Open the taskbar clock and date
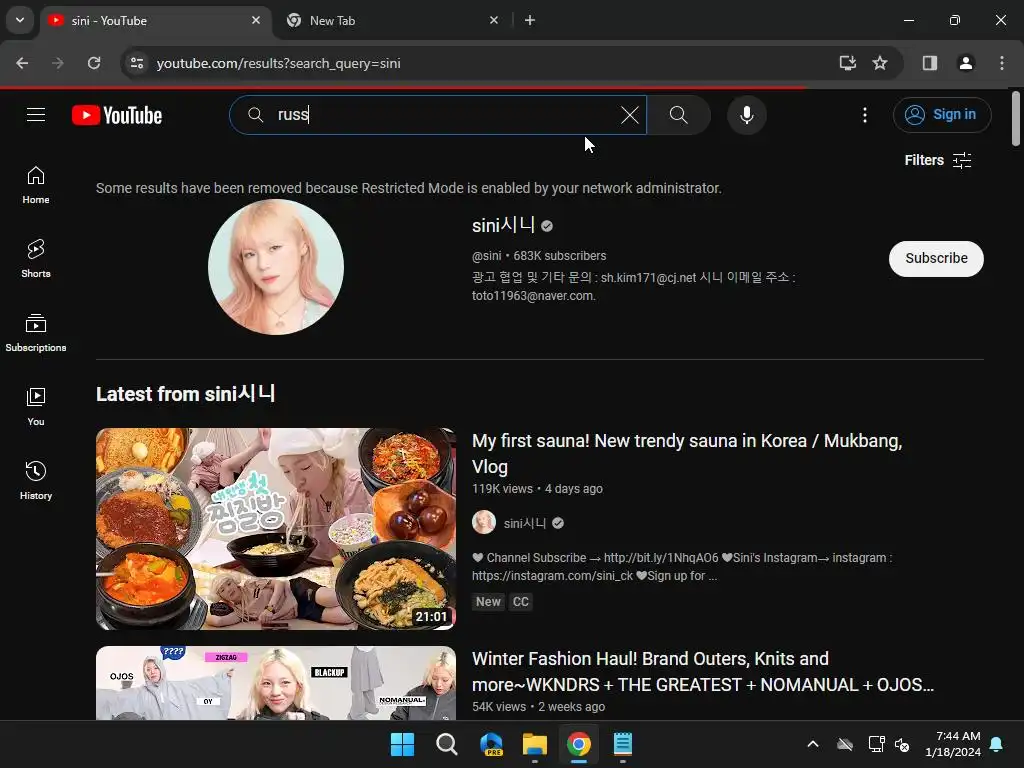The image size is (1024, 768). pyautogui.click(x=953, y=744)
